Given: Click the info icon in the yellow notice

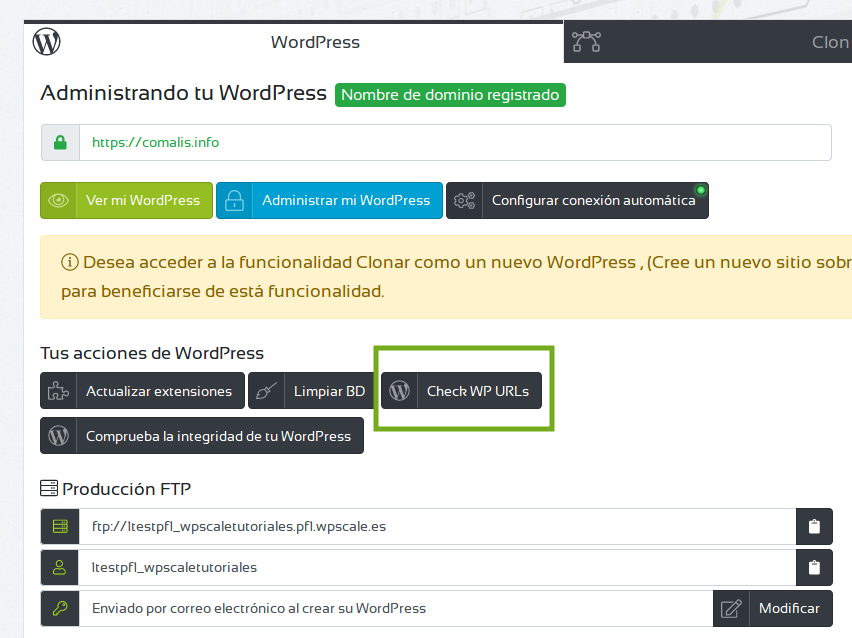Looking at the screenshot, I should (x=70, y=262).
